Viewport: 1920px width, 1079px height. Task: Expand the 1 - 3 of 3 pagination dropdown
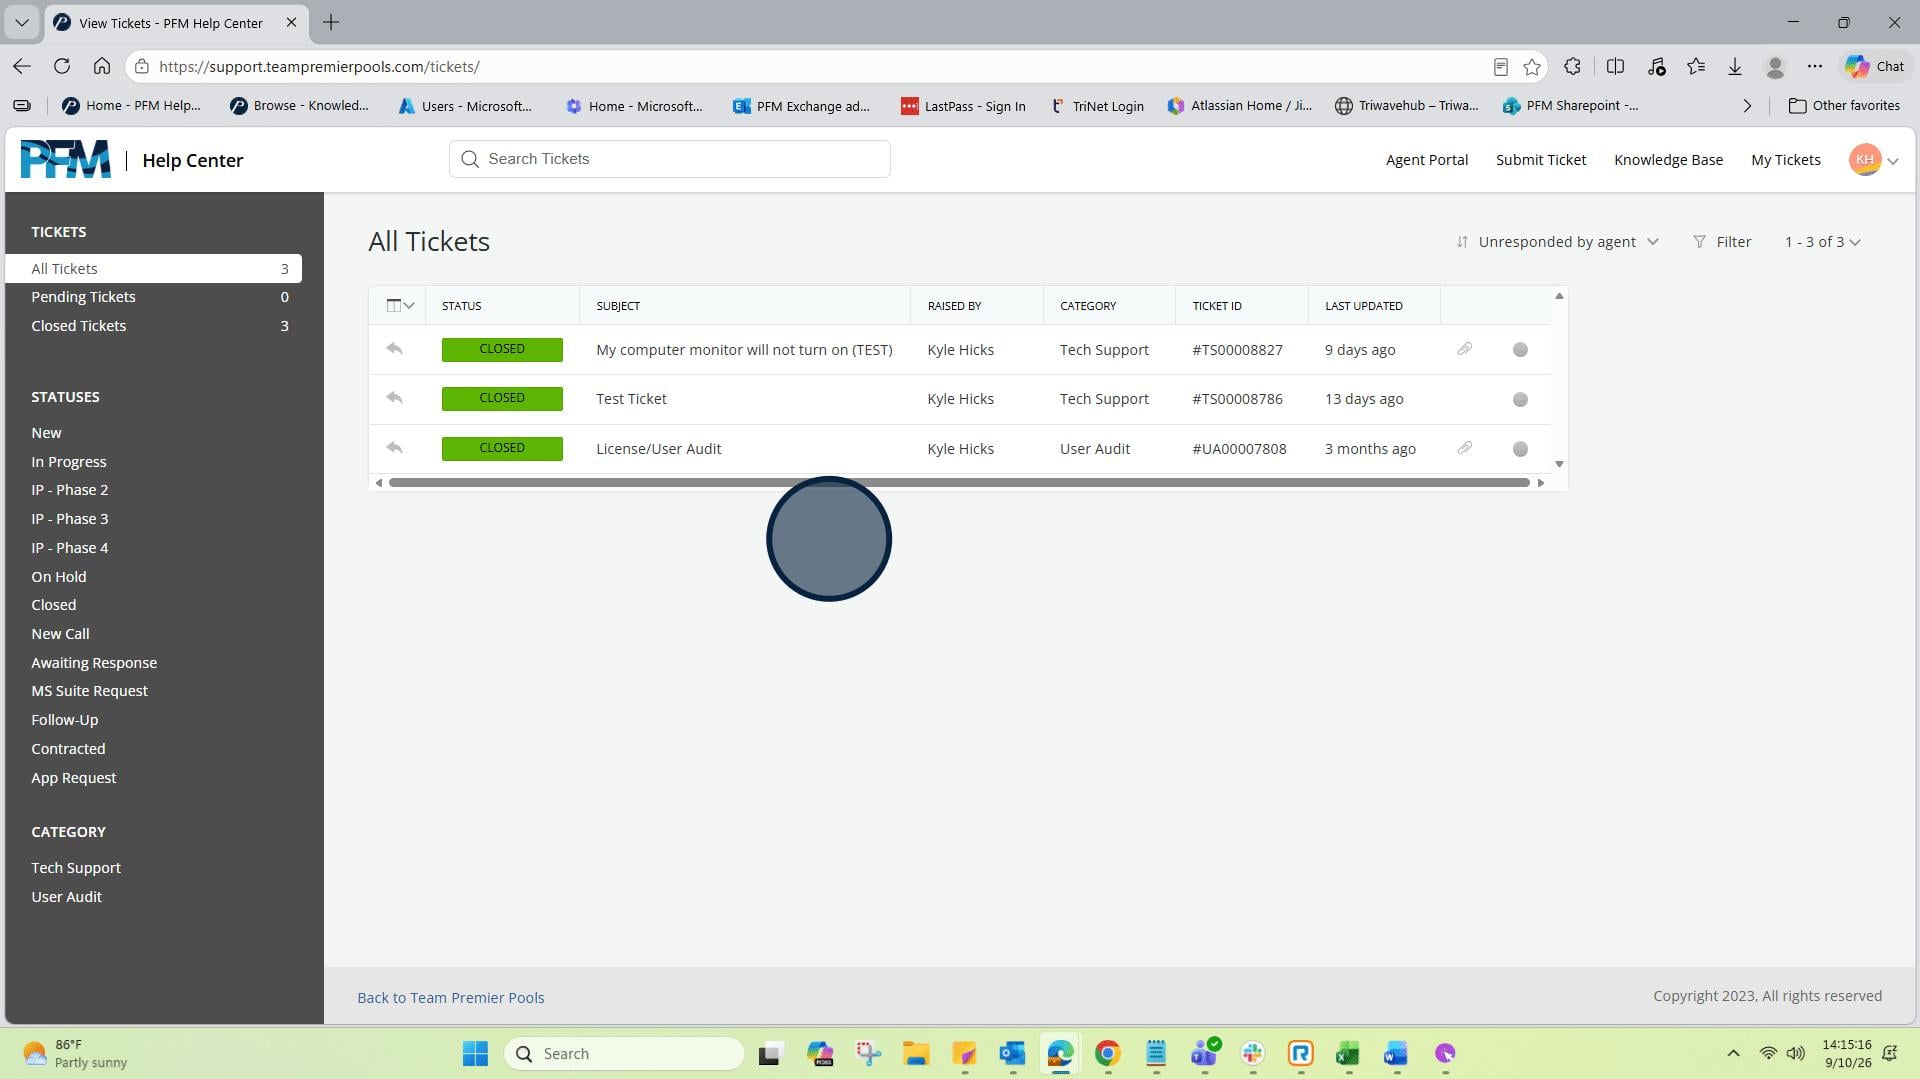click(1822, 242)
